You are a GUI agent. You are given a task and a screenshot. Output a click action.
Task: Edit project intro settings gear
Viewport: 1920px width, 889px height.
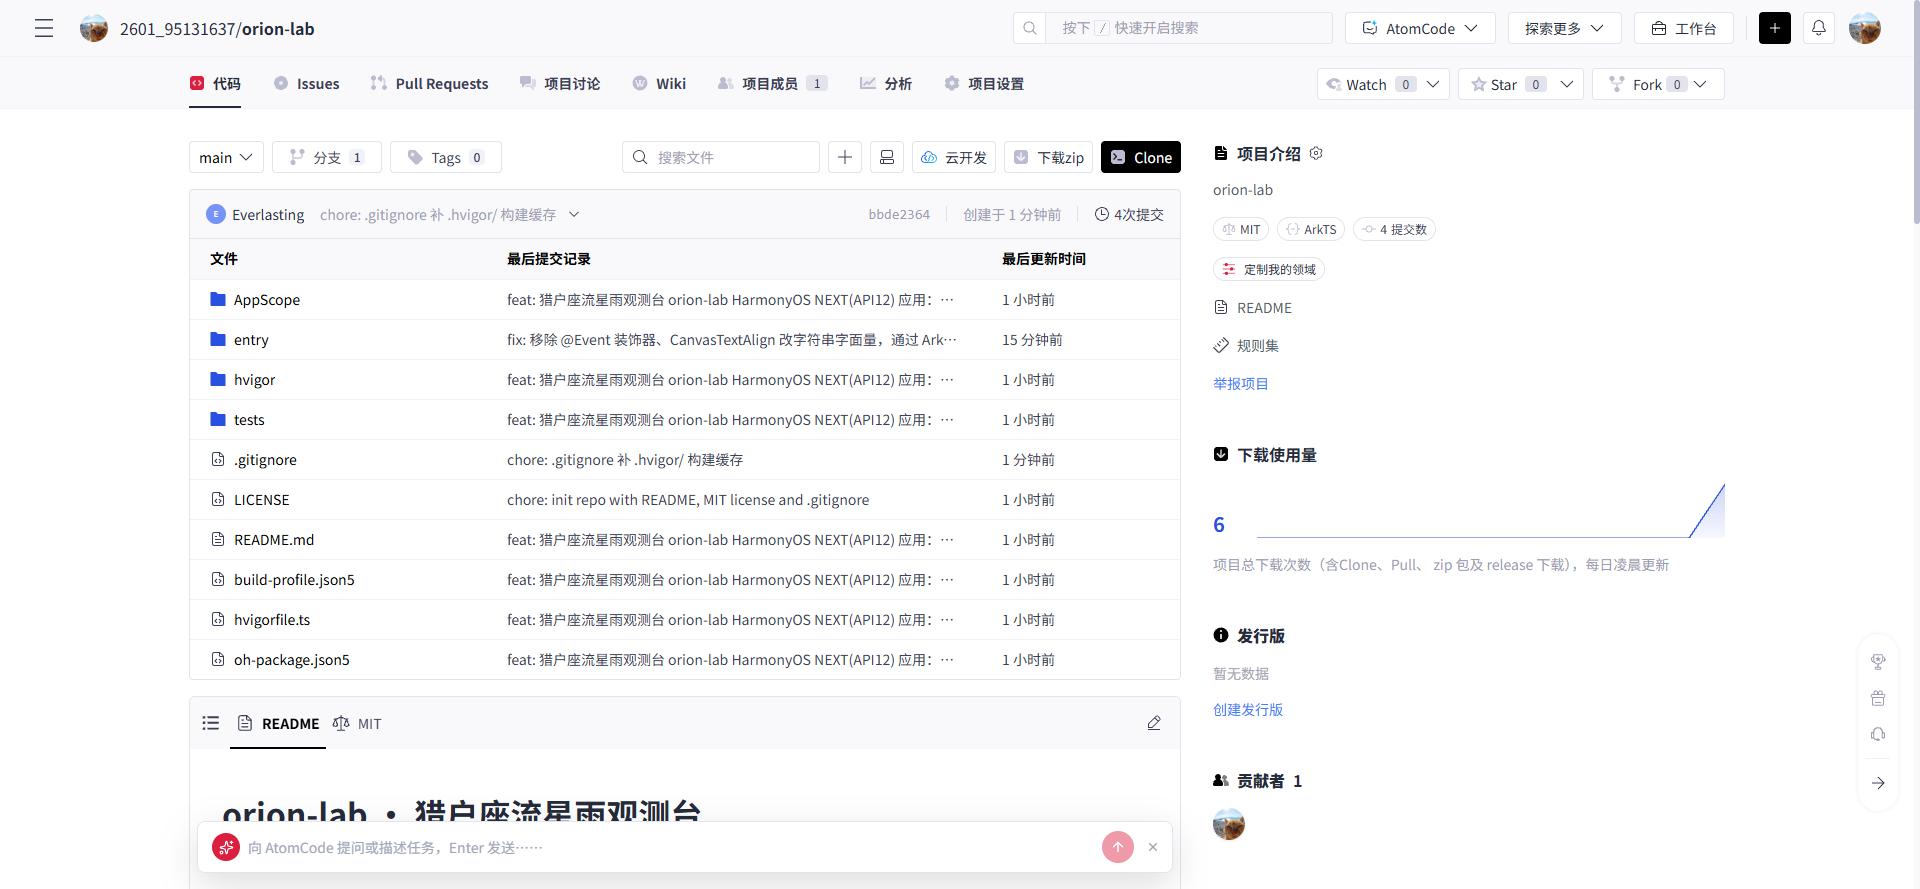(1316, 153)
